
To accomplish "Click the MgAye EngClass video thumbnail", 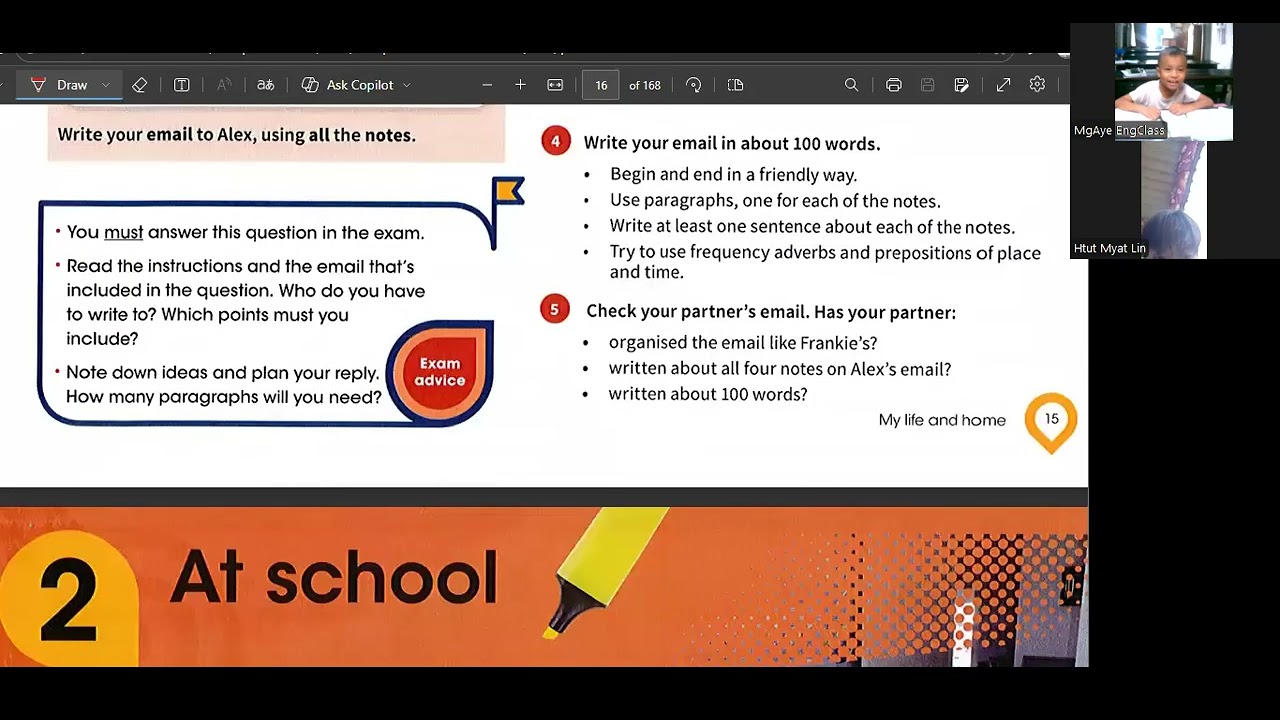I will tap(1174, 81).
